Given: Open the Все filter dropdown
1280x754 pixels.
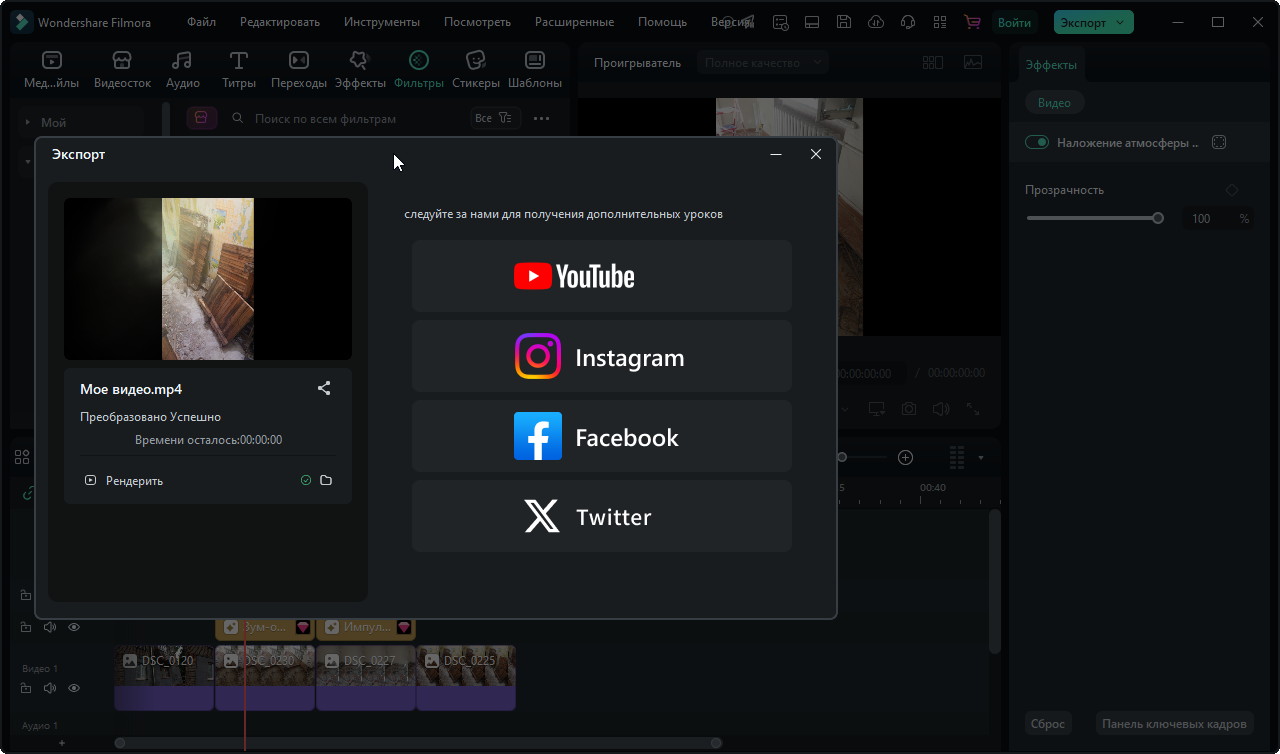Looking at the screenshot, I should [494, 118].
